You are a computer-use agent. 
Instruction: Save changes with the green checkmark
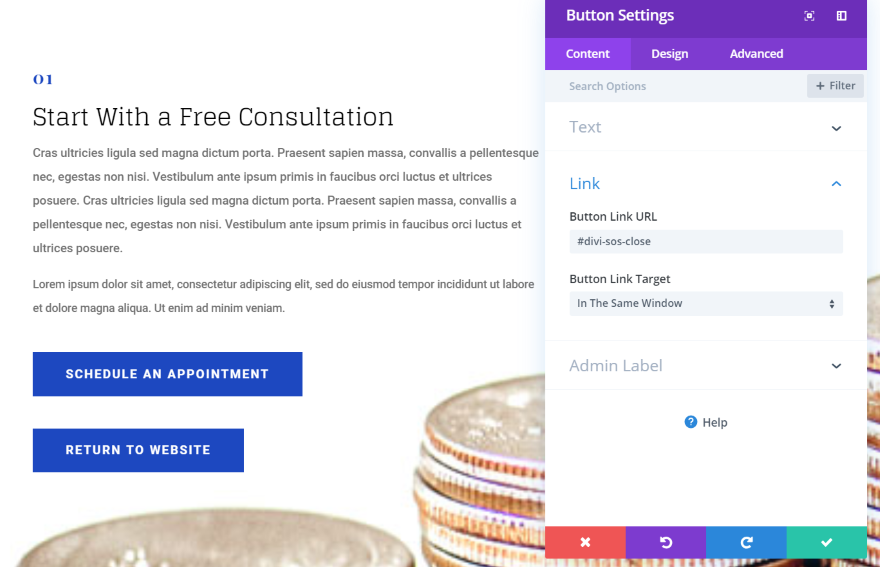click(826, 542)
